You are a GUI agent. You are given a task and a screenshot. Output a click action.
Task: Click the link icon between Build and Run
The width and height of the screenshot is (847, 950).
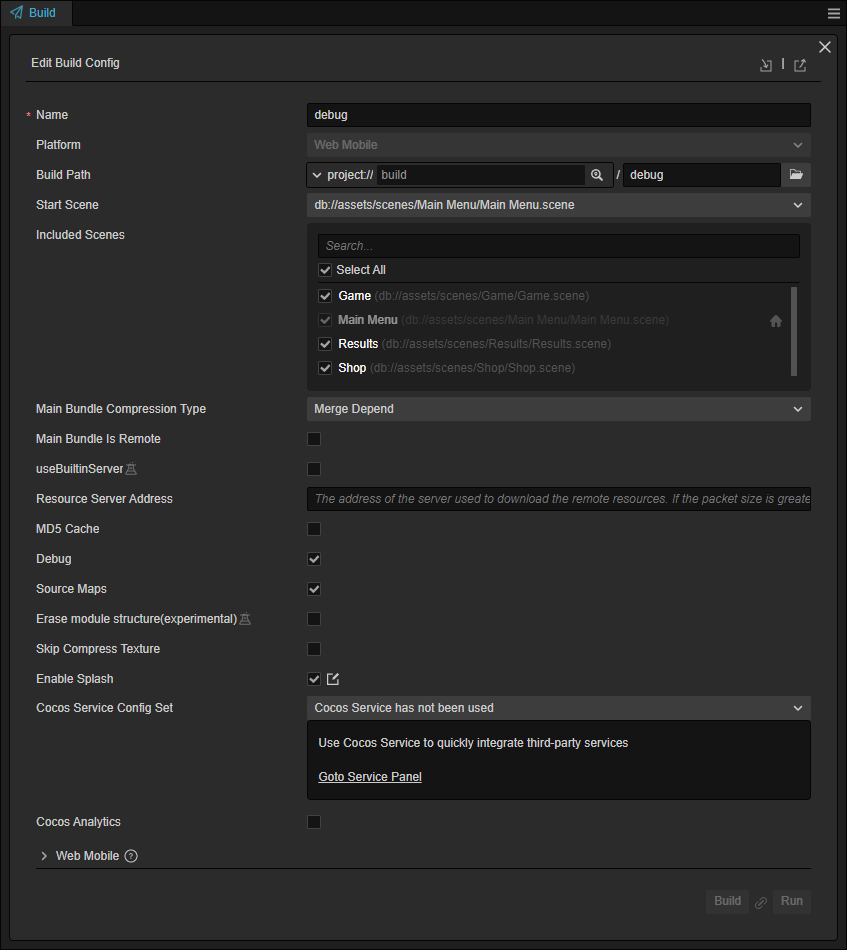coord(761,902)
